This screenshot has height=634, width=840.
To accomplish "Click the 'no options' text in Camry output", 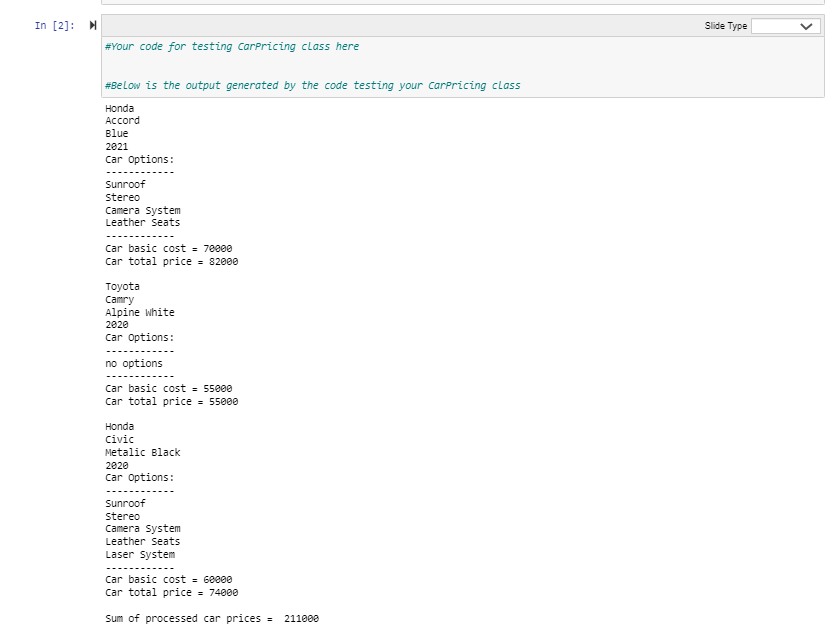I will (x=133, y=363).
